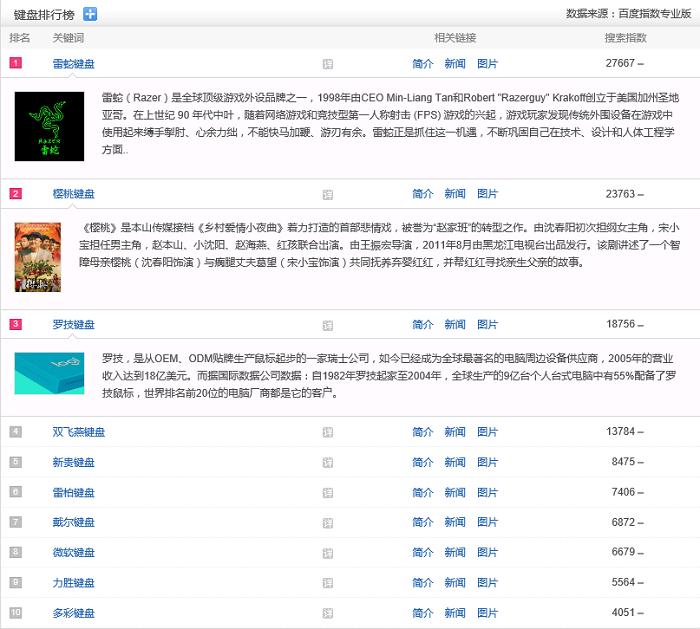Click the 詞 icon in 雷柏键盘 row
700x629 pixels.
click(328, 493)
